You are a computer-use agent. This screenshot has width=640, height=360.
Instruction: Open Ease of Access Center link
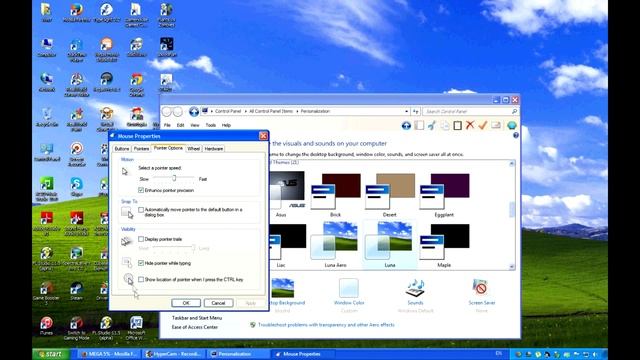[195, 327]
